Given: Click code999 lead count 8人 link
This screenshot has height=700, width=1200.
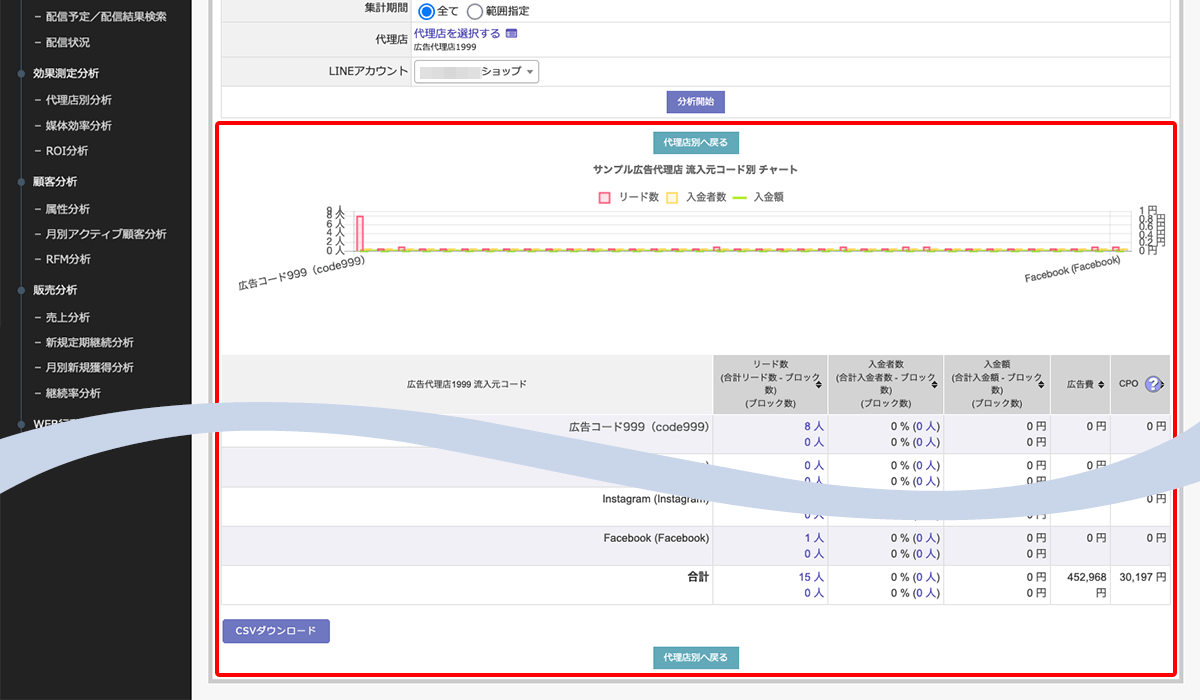Looking at the screenshot, I should pyautogui.click(x=813, y=426).
